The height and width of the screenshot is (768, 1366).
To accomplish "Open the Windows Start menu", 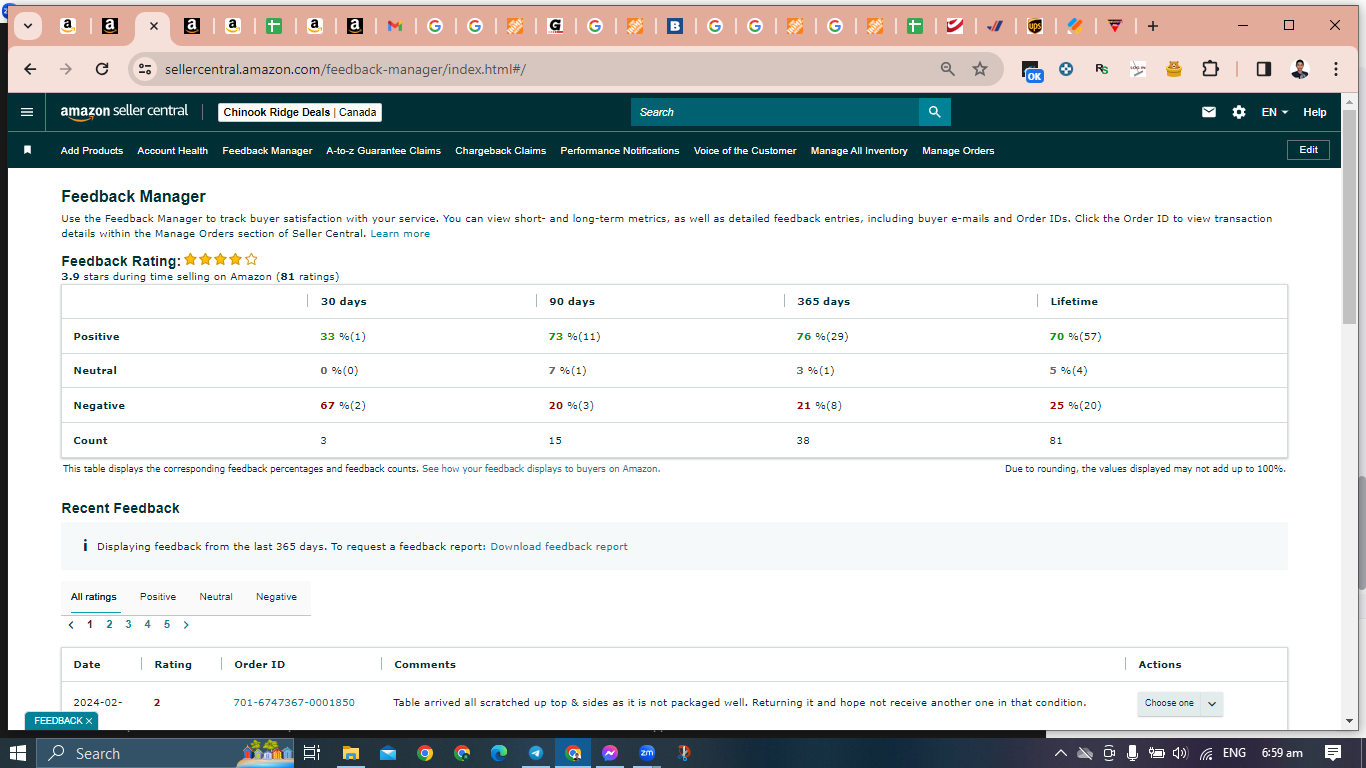I will (x=19, y=753).
